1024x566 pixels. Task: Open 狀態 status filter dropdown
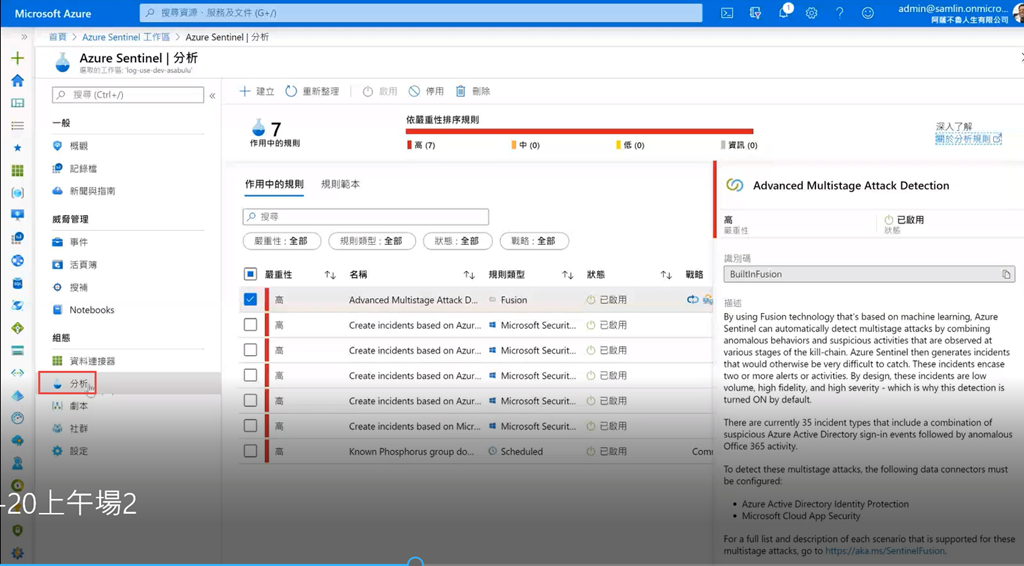pos(457,241)
